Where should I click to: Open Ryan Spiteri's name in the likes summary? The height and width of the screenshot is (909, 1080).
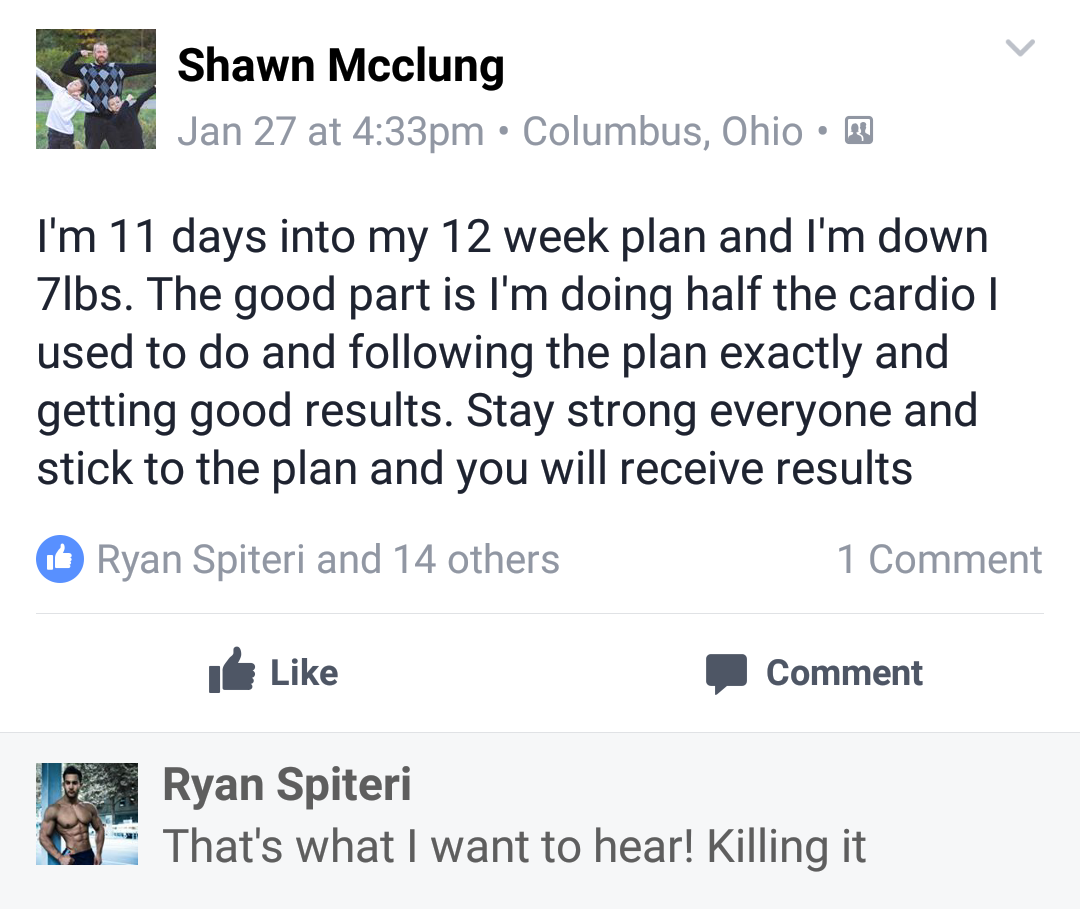click(x=200, y=559)
